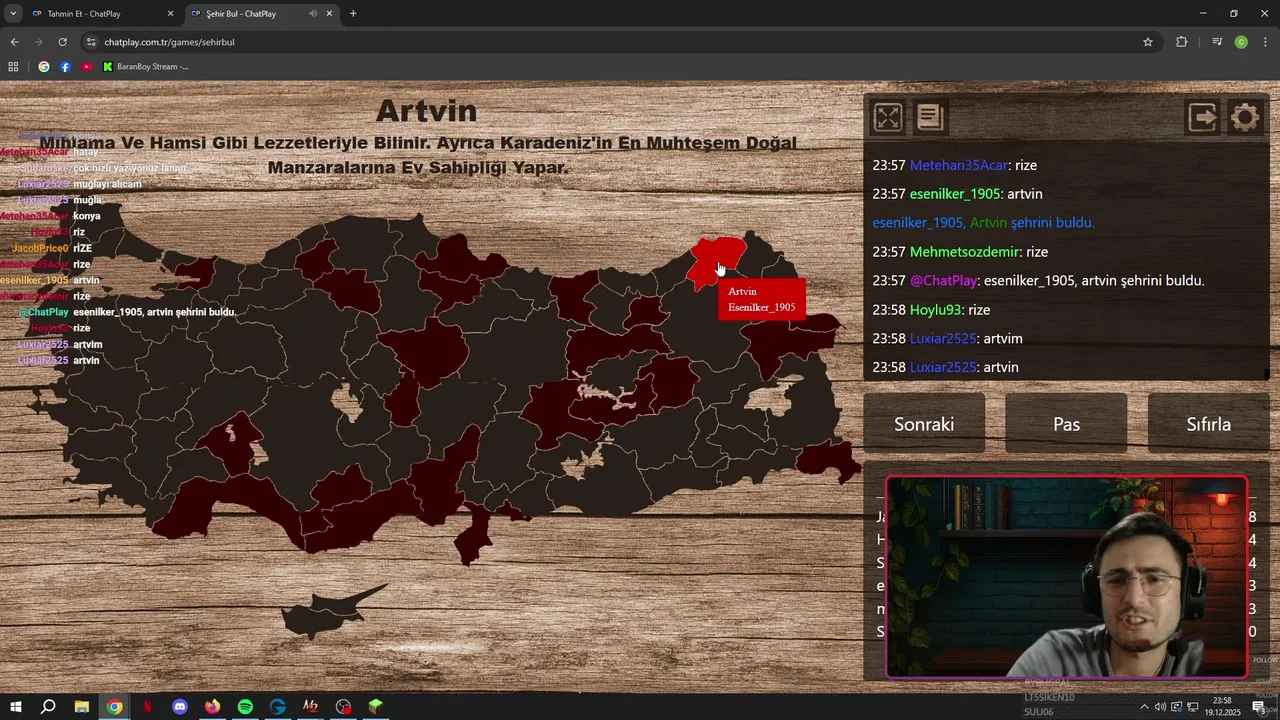
Task: Open Chrome profile avatar
Action: [x=1241, y=42]
